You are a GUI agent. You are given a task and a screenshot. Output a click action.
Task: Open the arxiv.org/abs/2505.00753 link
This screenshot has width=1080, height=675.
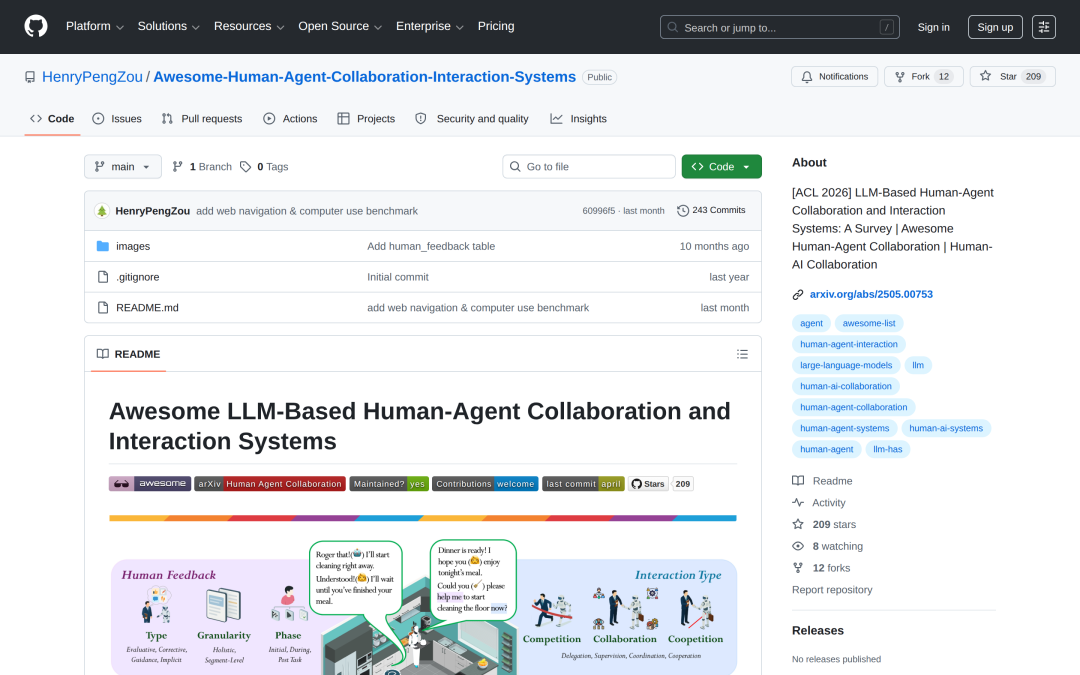(x=871, y=294)
